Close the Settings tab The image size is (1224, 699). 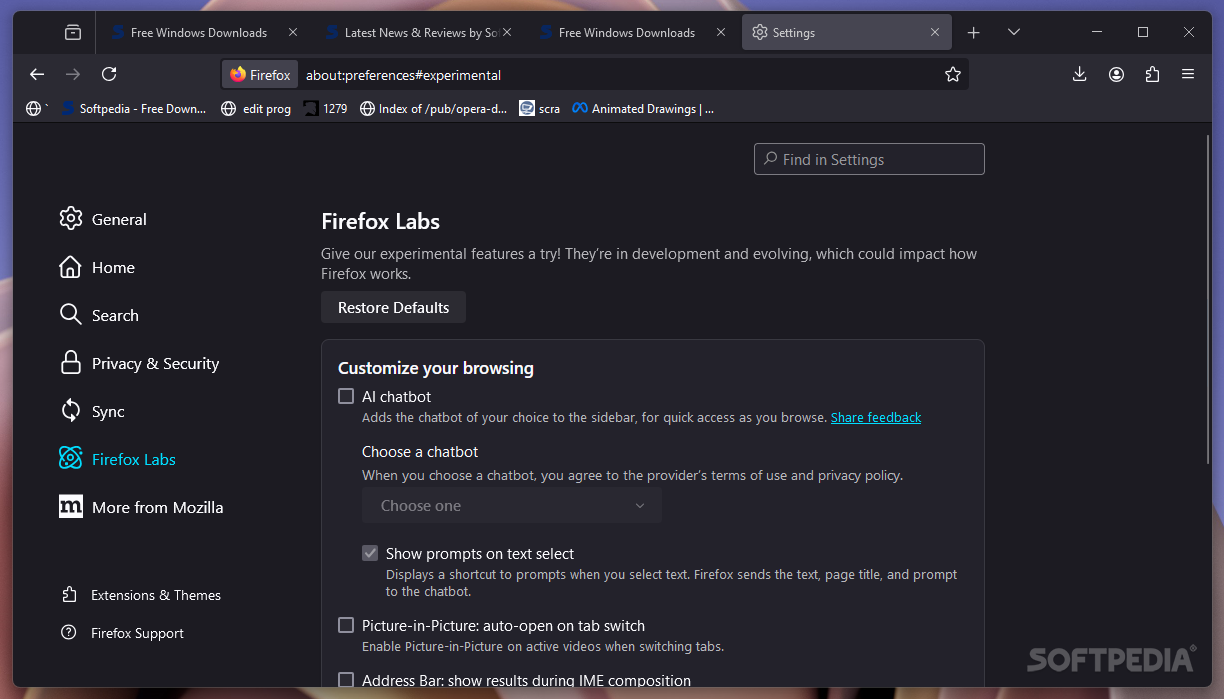click(x=935, y=32)
